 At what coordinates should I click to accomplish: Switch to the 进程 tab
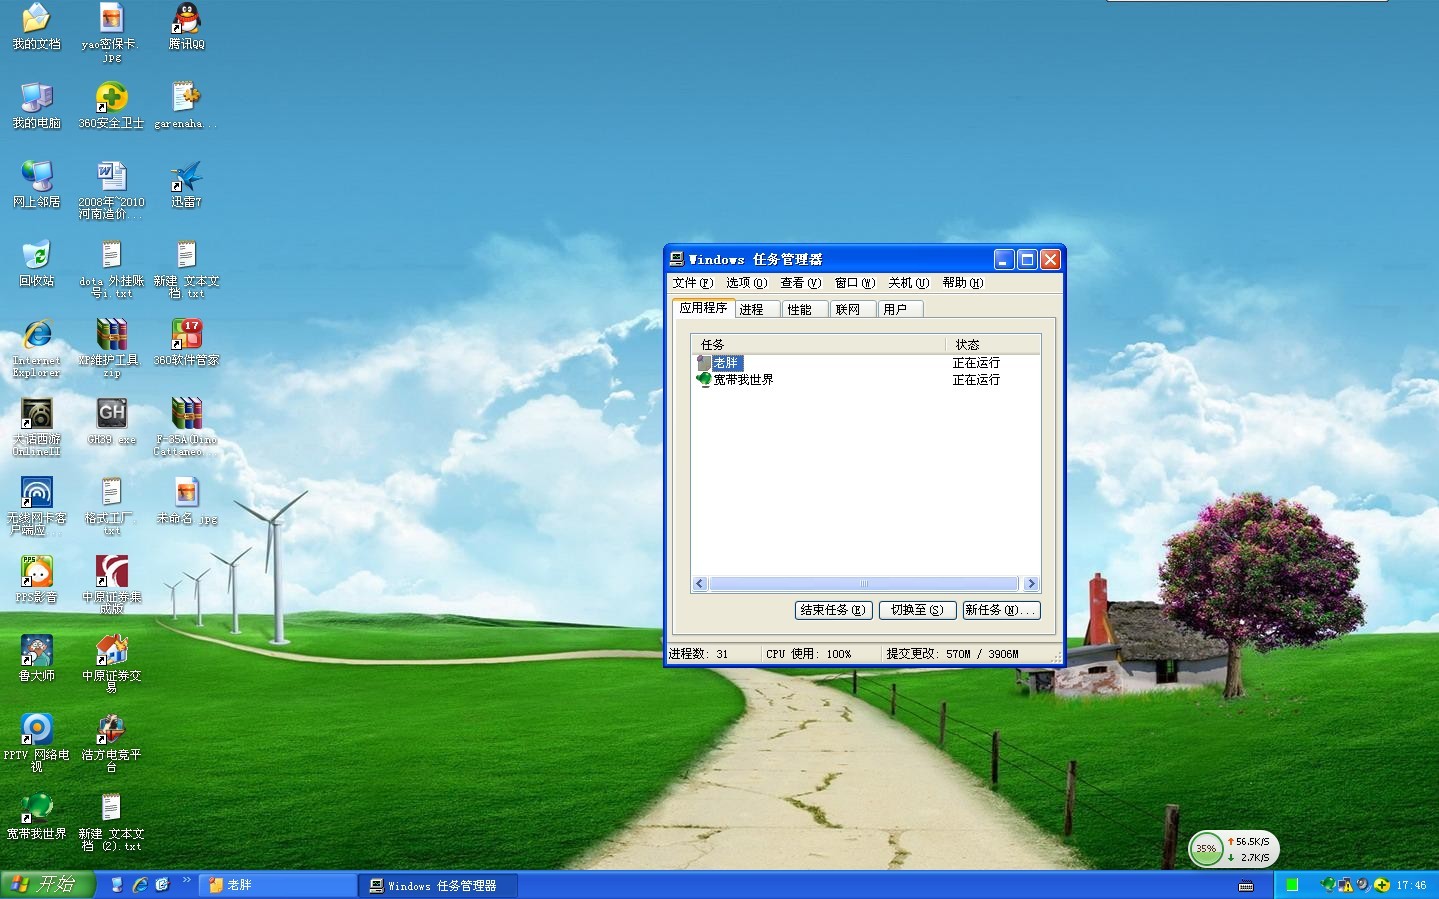(756, 310)
